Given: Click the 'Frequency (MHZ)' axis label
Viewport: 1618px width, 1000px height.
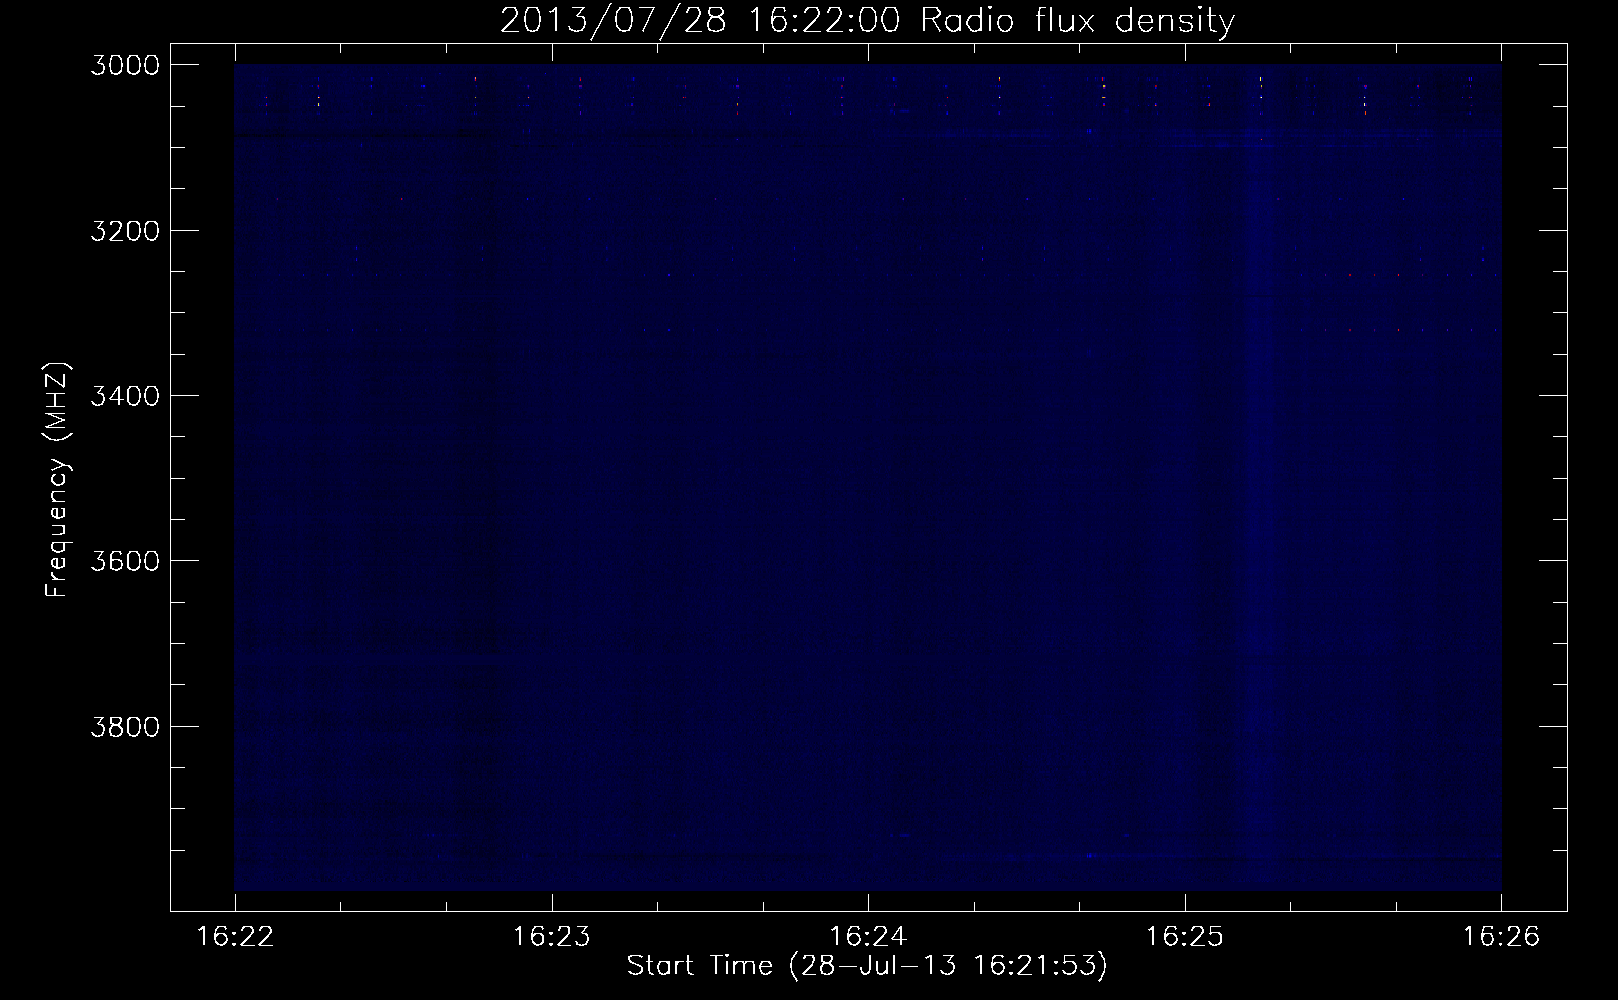Looking at the screenshot, I should [x=57, y=480].
